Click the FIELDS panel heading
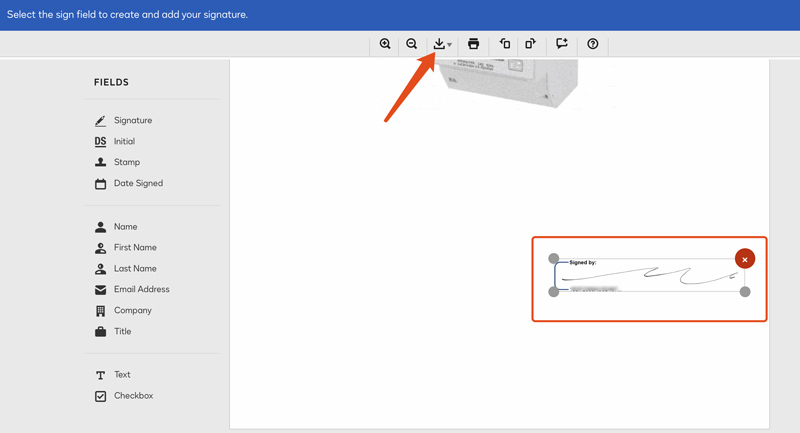Viewport: 800px width, 433px height. [111, 82]
